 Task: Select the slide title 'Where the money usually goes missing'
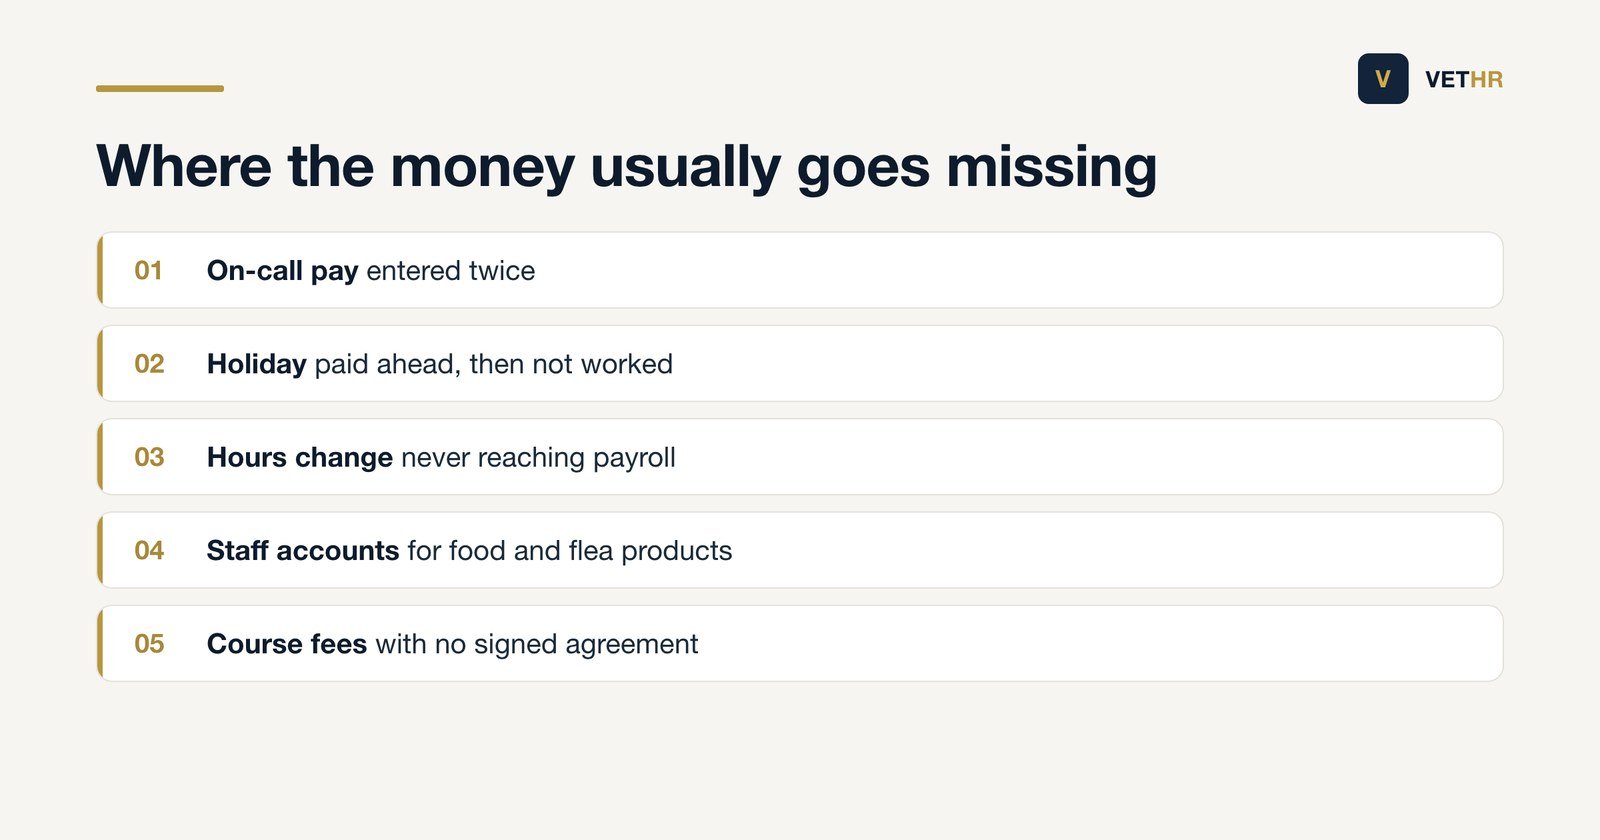(627, 167)
